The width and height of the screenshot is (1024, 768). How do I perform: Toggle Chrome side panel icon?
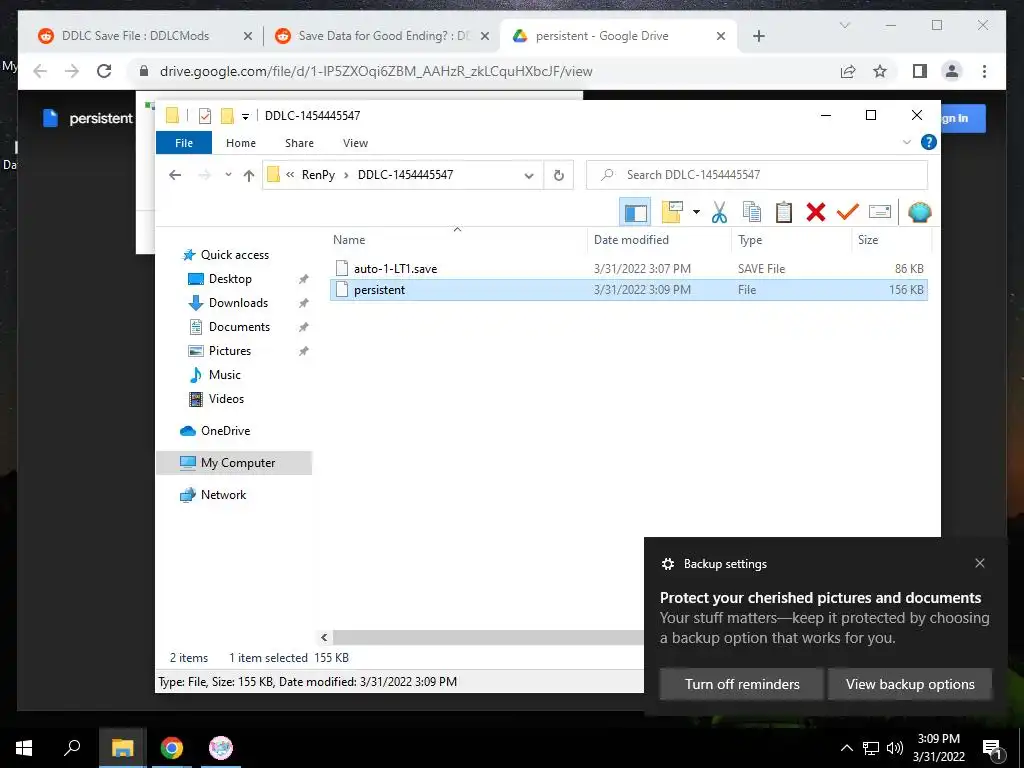[920, 71]
